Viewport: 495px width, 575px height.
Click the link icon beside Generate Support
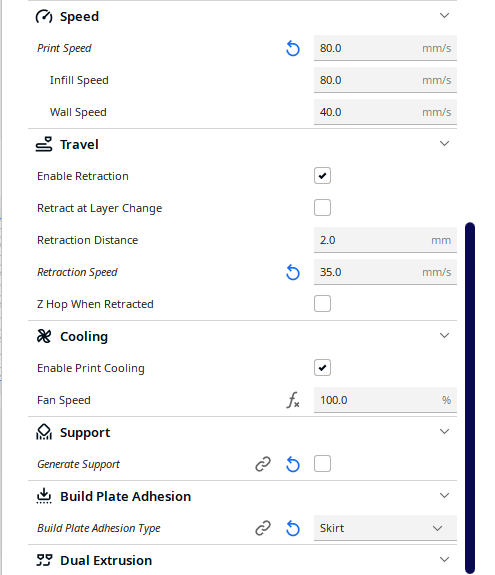point(263,464)
